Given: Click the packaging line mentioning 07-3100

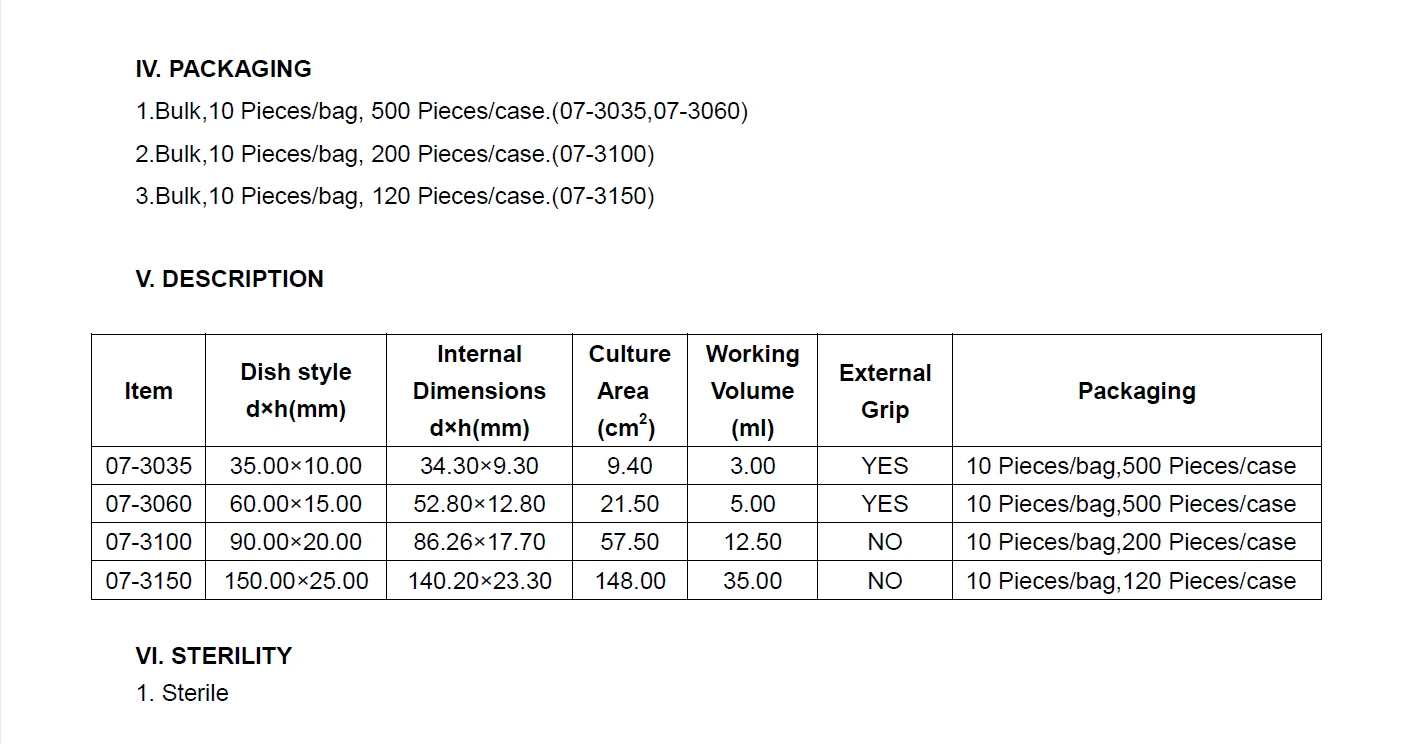Looking at the screenshot, I should click(395, 154).
